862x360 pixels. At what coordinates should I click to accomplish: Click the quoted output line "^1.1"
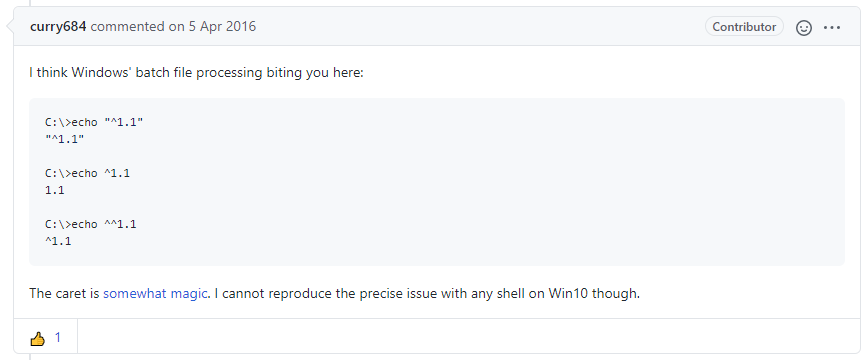pyautogui.click(x=64, y=140)
